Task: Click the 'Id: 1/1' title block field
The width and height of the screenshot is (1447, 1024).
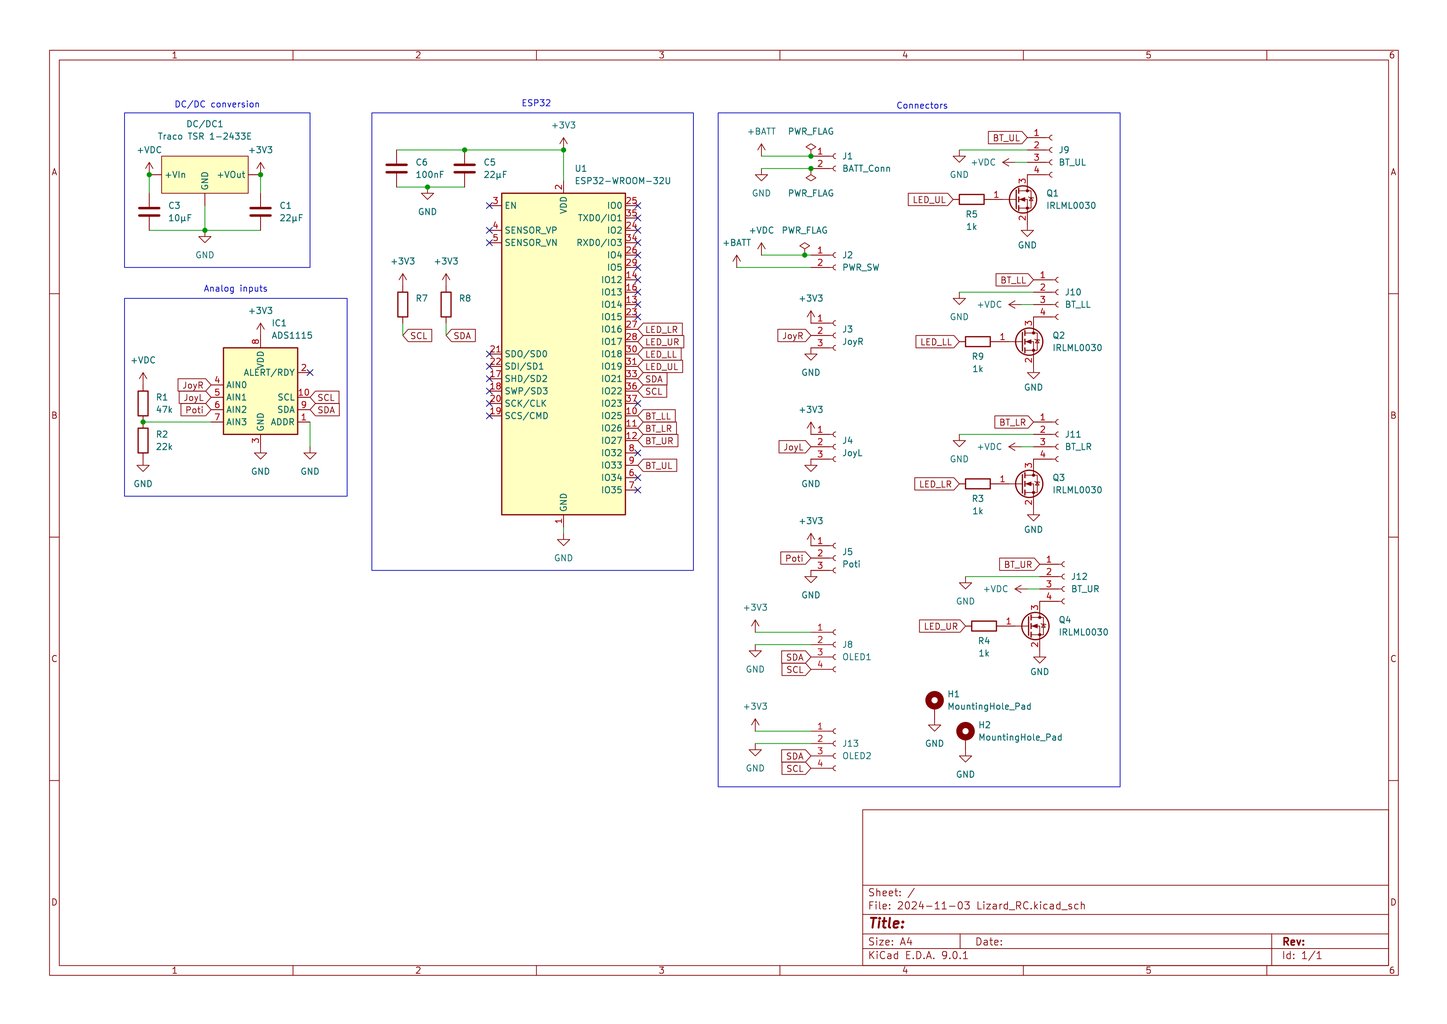Action: [1302, 955]
